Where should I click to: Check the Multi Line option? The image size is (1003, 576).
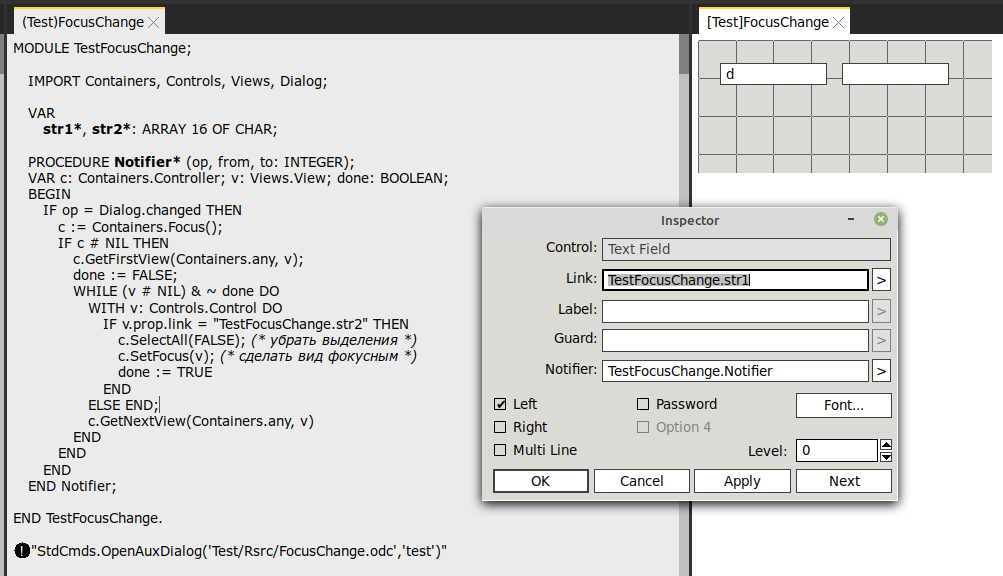pos(500,450)
